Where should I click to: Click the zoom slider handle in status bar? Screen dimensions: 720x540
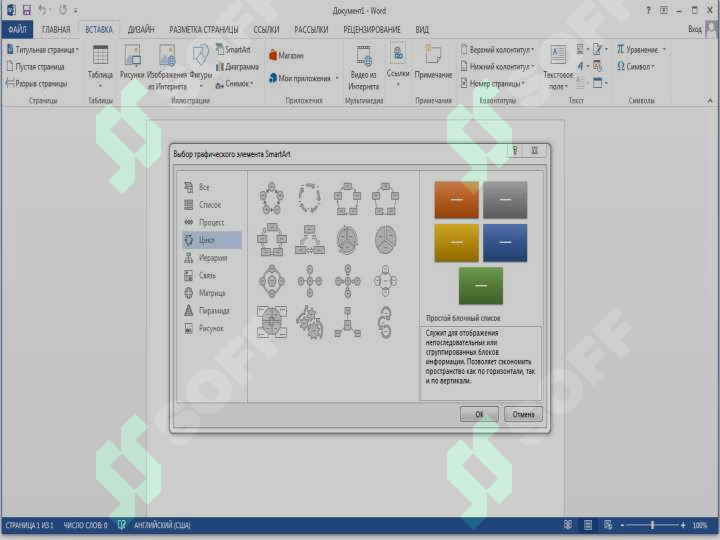tap(652, 525)
